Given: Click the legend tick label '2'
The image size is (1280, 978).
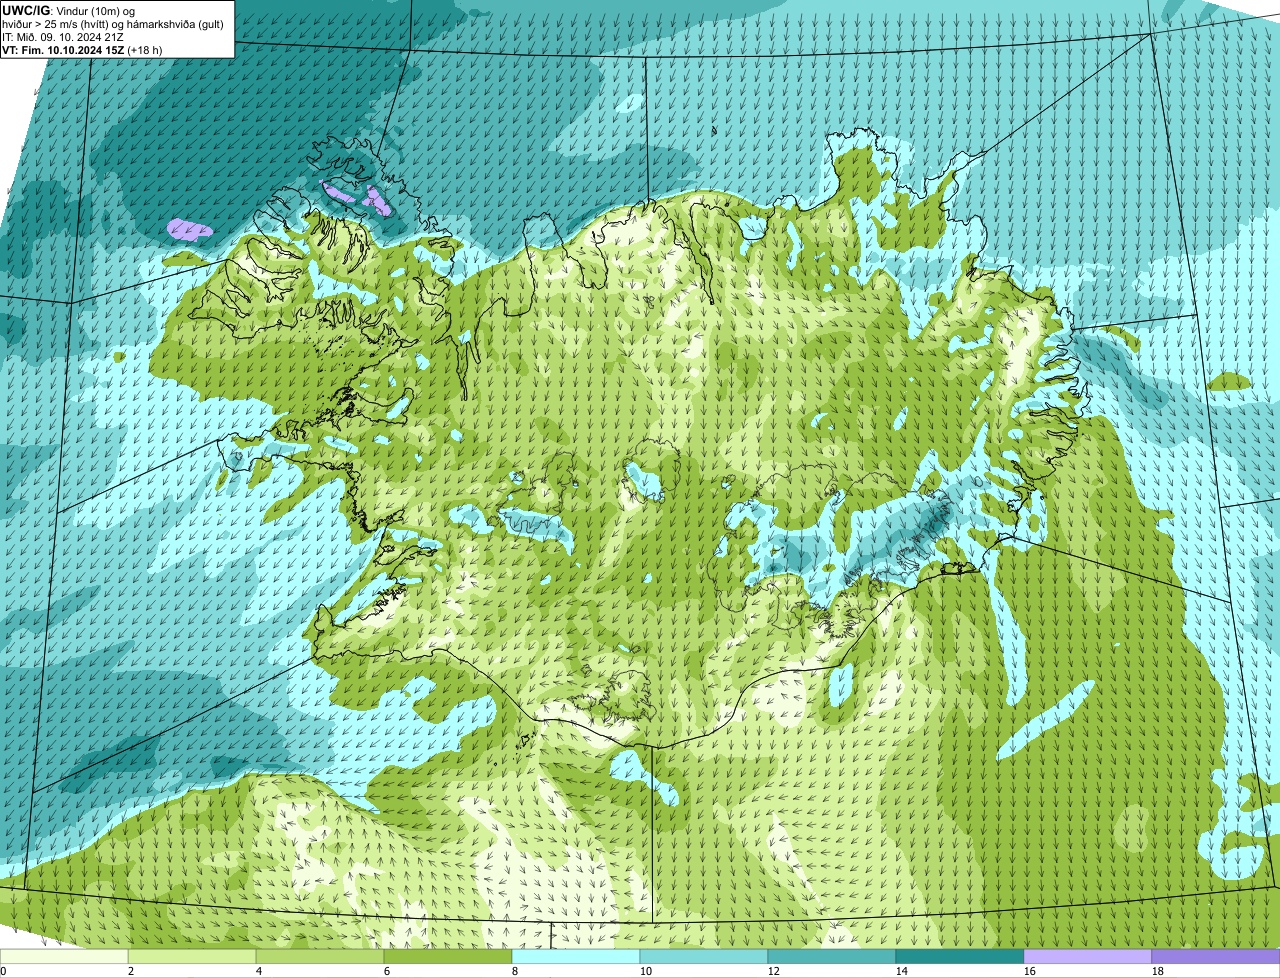Looking at the screenshot, I should [131, 971].
